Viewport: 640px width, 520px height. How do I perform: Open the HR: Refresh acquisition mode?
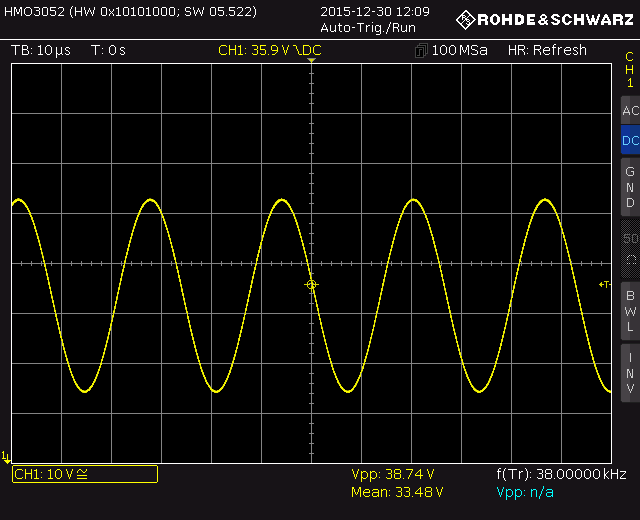[x=547, y=50]
